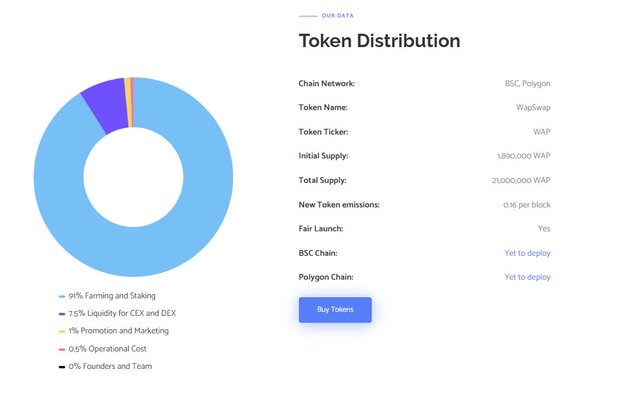This screenshot has width=640, height=410.
Task: Select the '91% Farming and Staking' legend label
Action: click(x=112, y=296)
